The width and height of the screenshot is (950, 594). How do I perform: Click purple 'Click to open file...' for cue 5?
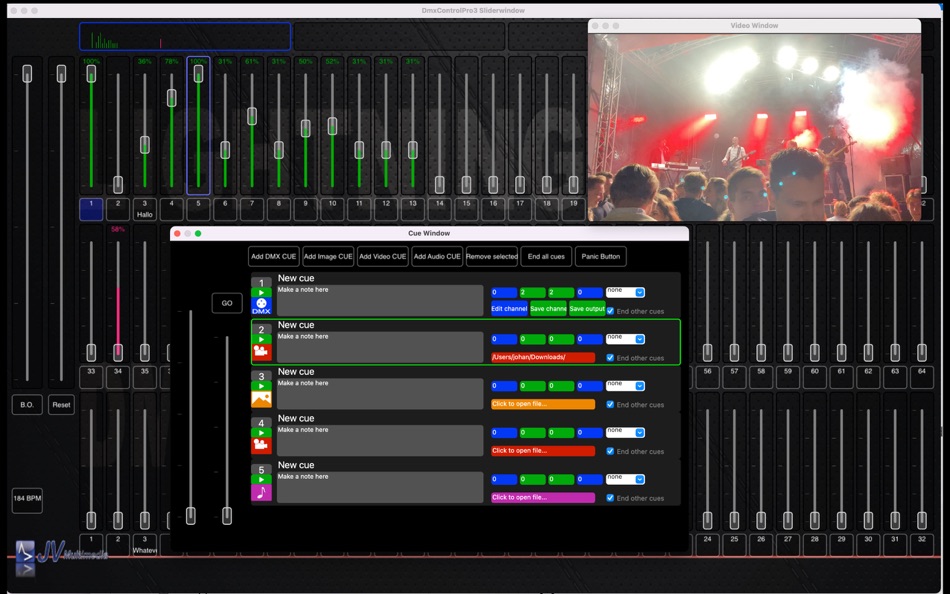[x=543, y=498]
